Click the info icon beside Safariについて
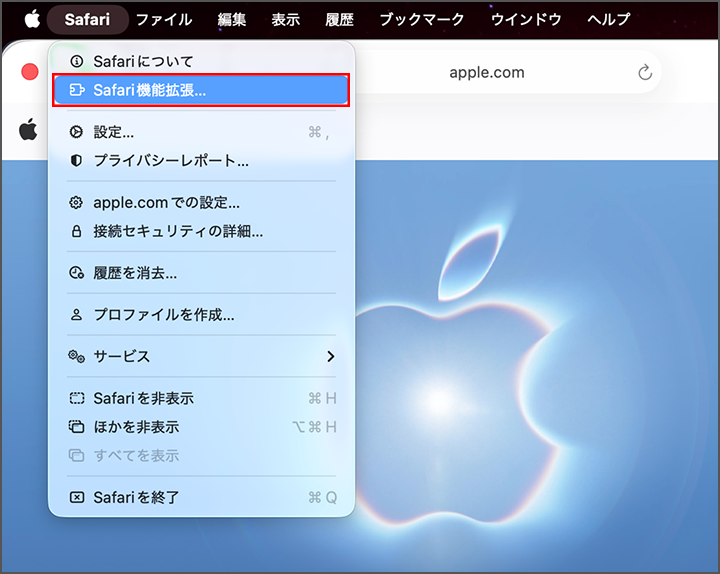The image size is (720, 574). [77, 61]
